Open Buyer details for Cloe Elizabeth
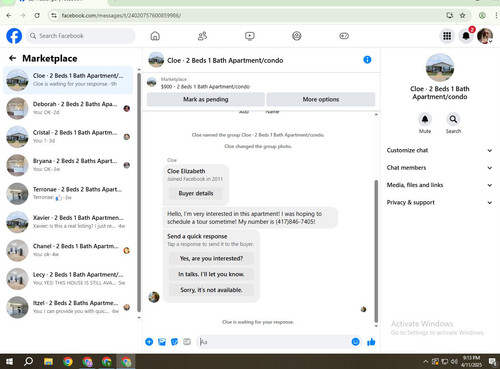Screen dimensions: 500x369 (196, 193)
